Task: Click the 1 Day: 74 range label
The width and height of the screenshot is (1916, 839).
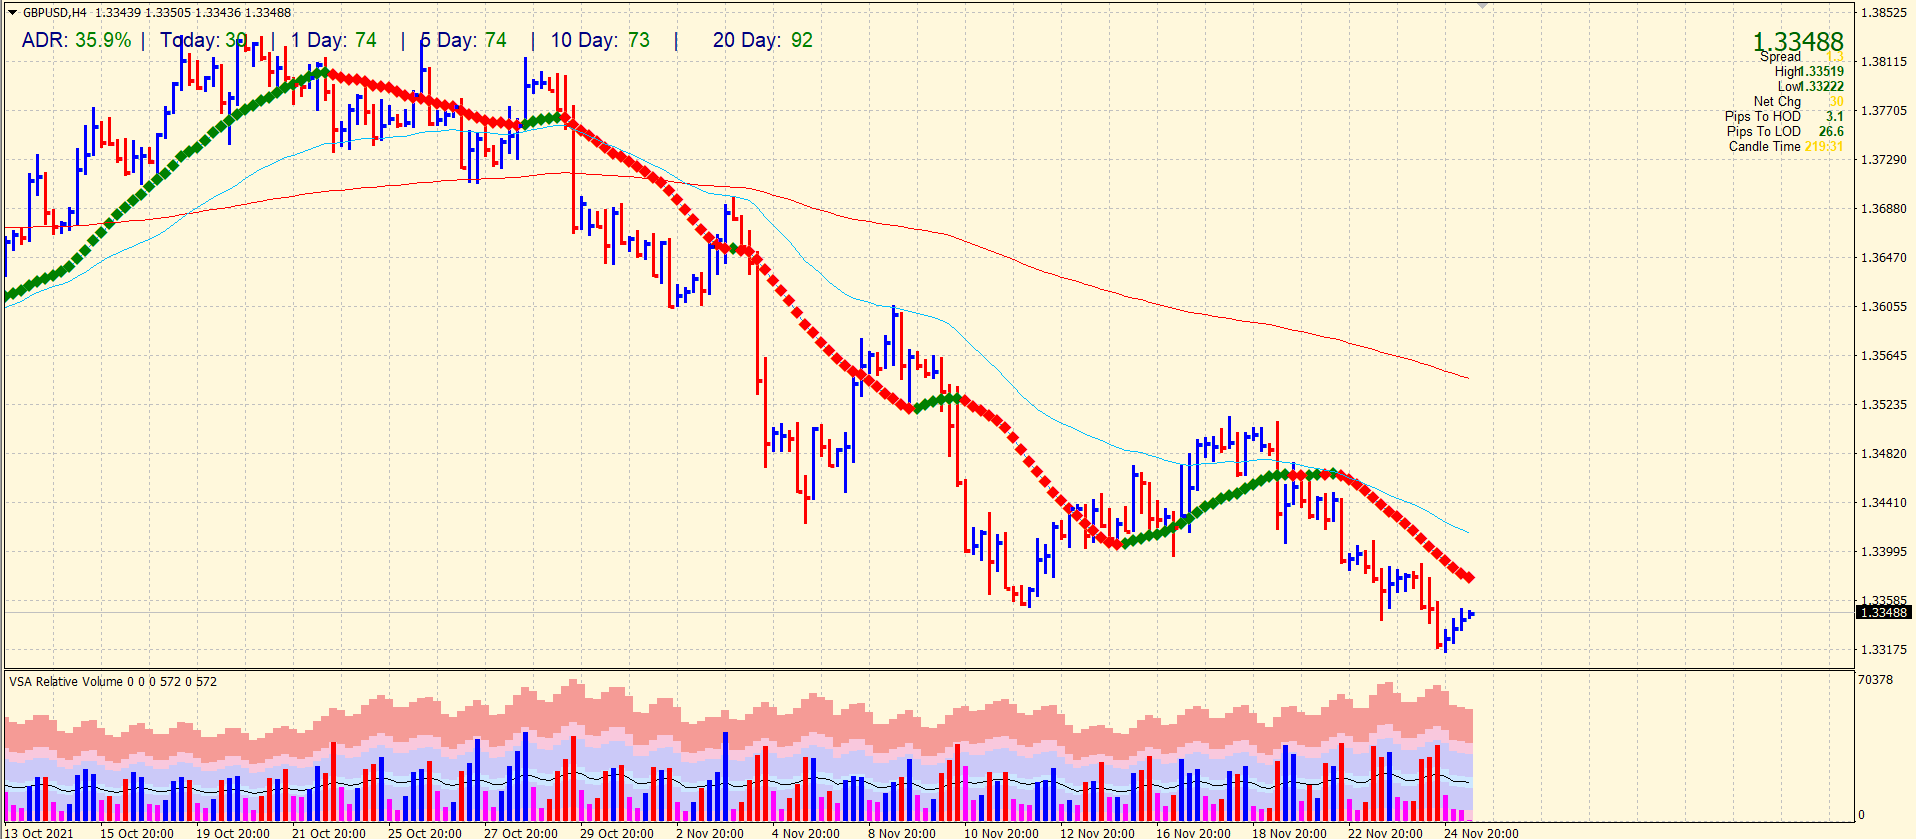Action: coord(334,40)
